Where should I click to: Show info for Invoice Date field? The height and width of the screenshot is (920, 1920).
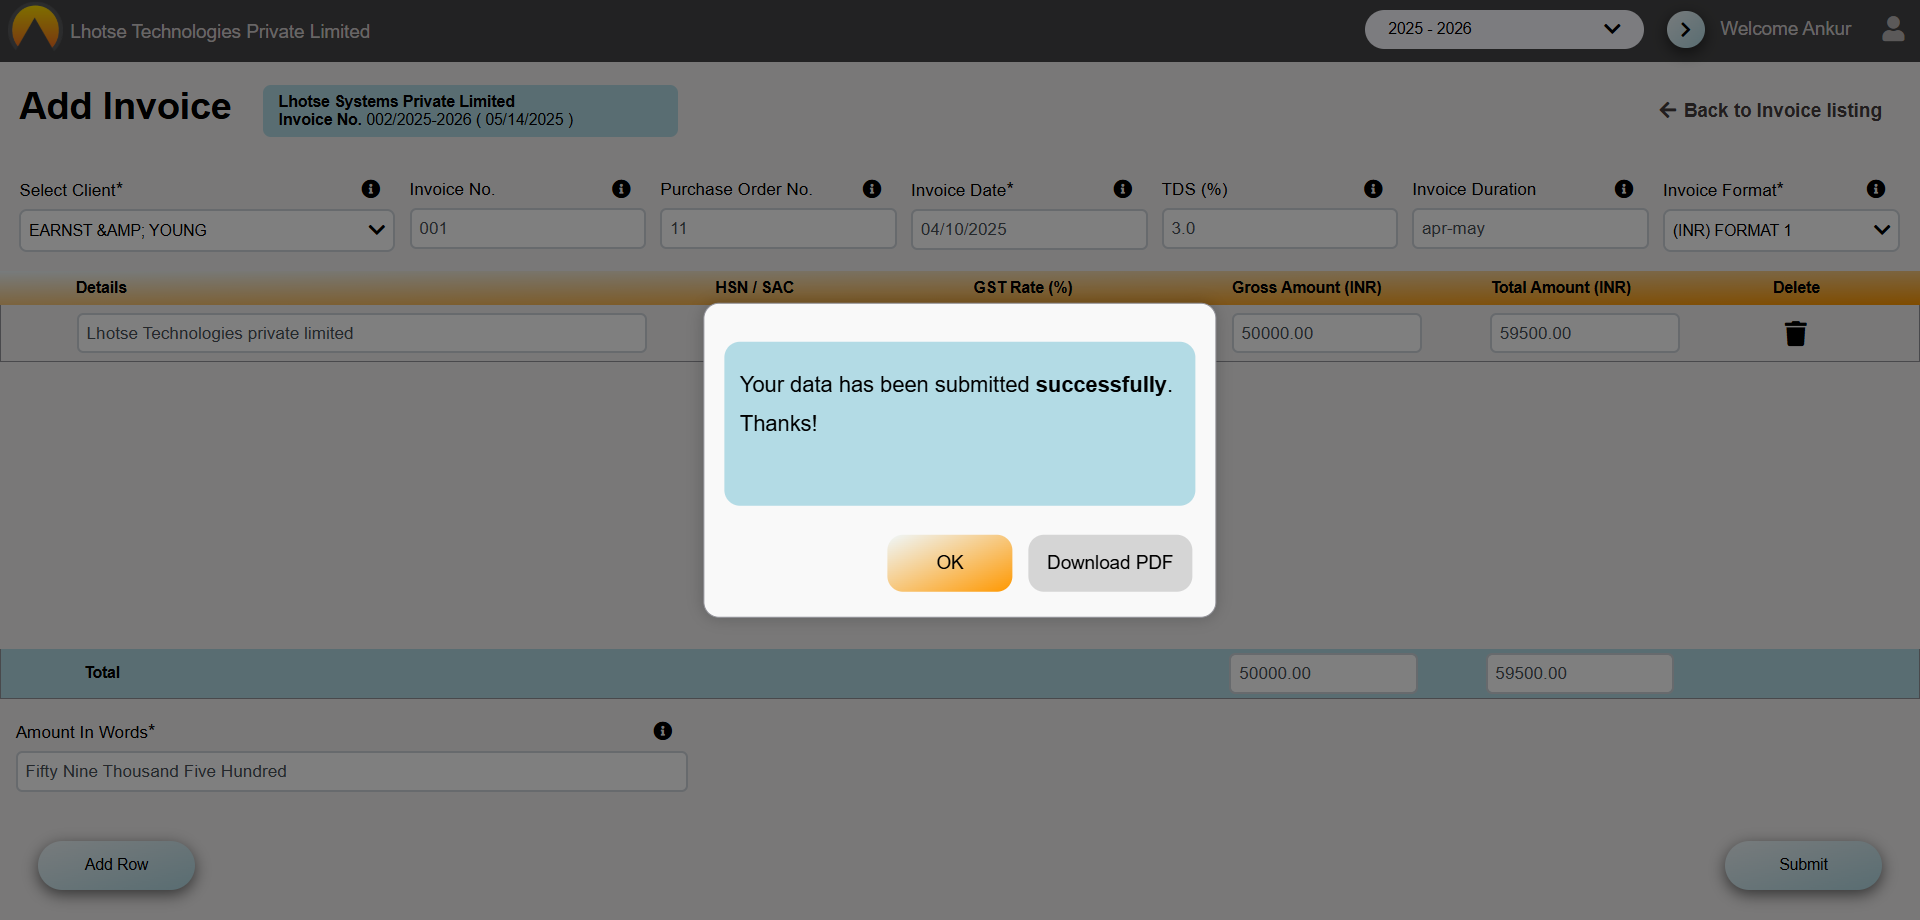(1123, 189)
